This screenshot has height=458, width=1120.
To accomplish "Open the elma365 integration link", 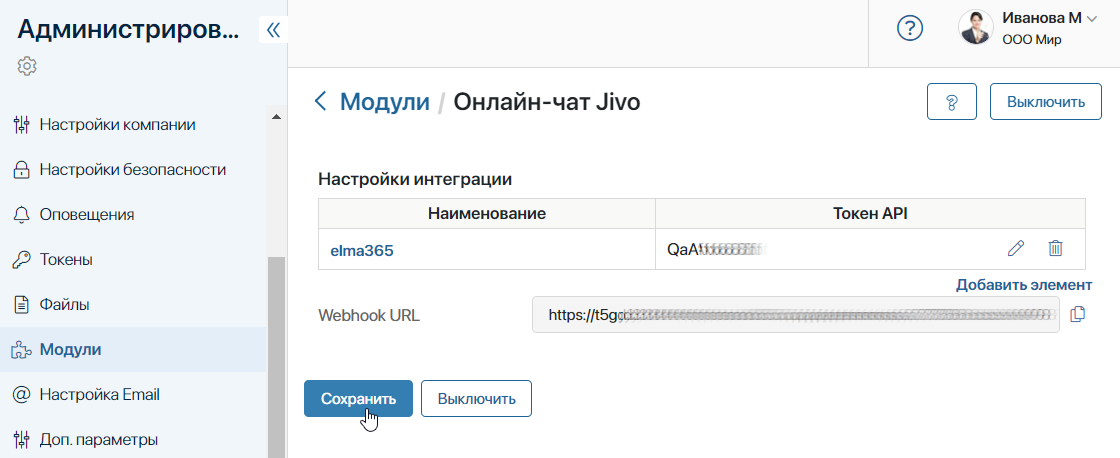I will (362, 251).
